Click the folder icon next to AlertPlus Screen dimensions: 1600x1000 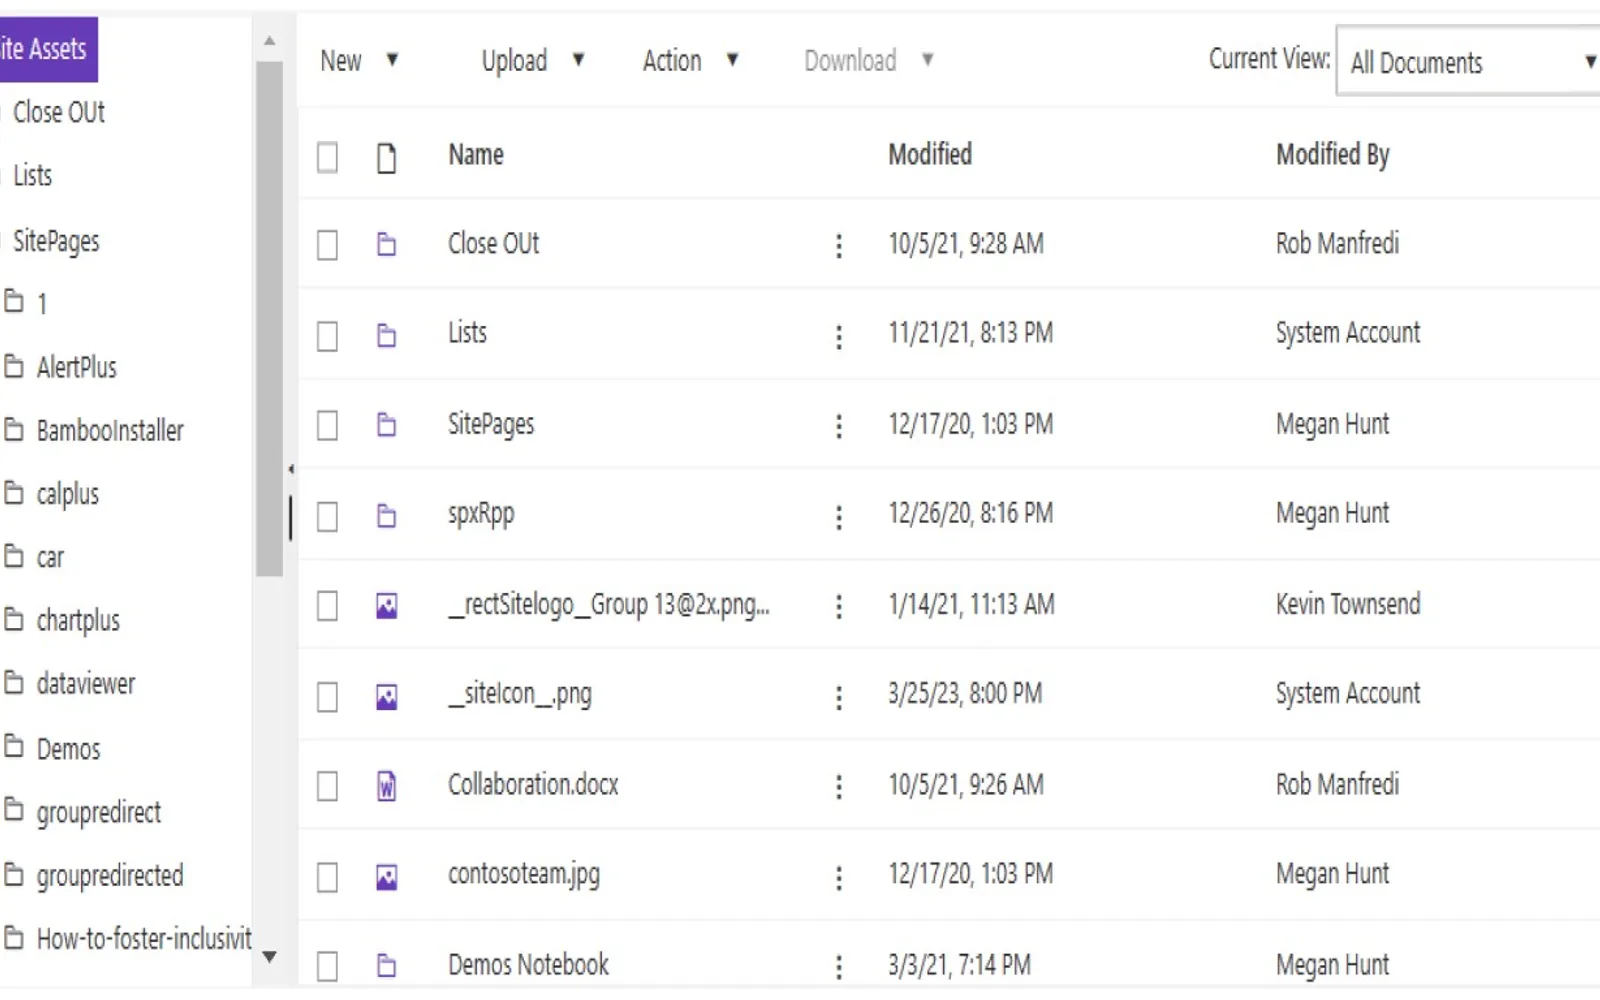click(x=14, y=366)
